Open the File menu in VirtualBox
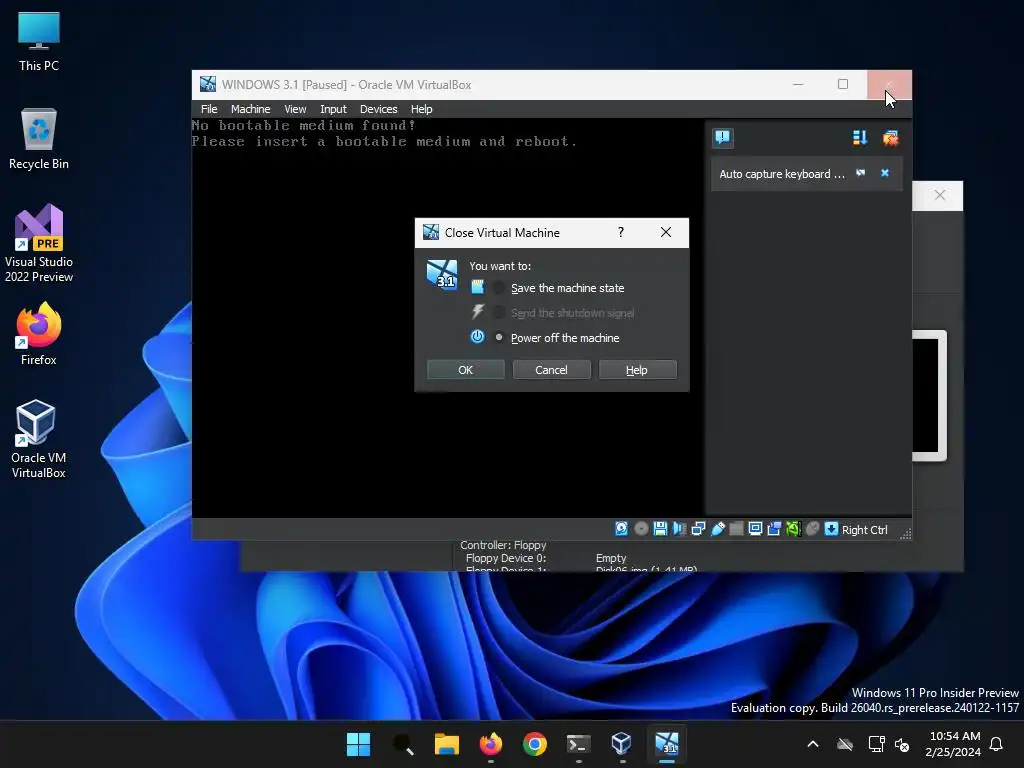Viewport: 1024px width, 768px height. [209, 109]
